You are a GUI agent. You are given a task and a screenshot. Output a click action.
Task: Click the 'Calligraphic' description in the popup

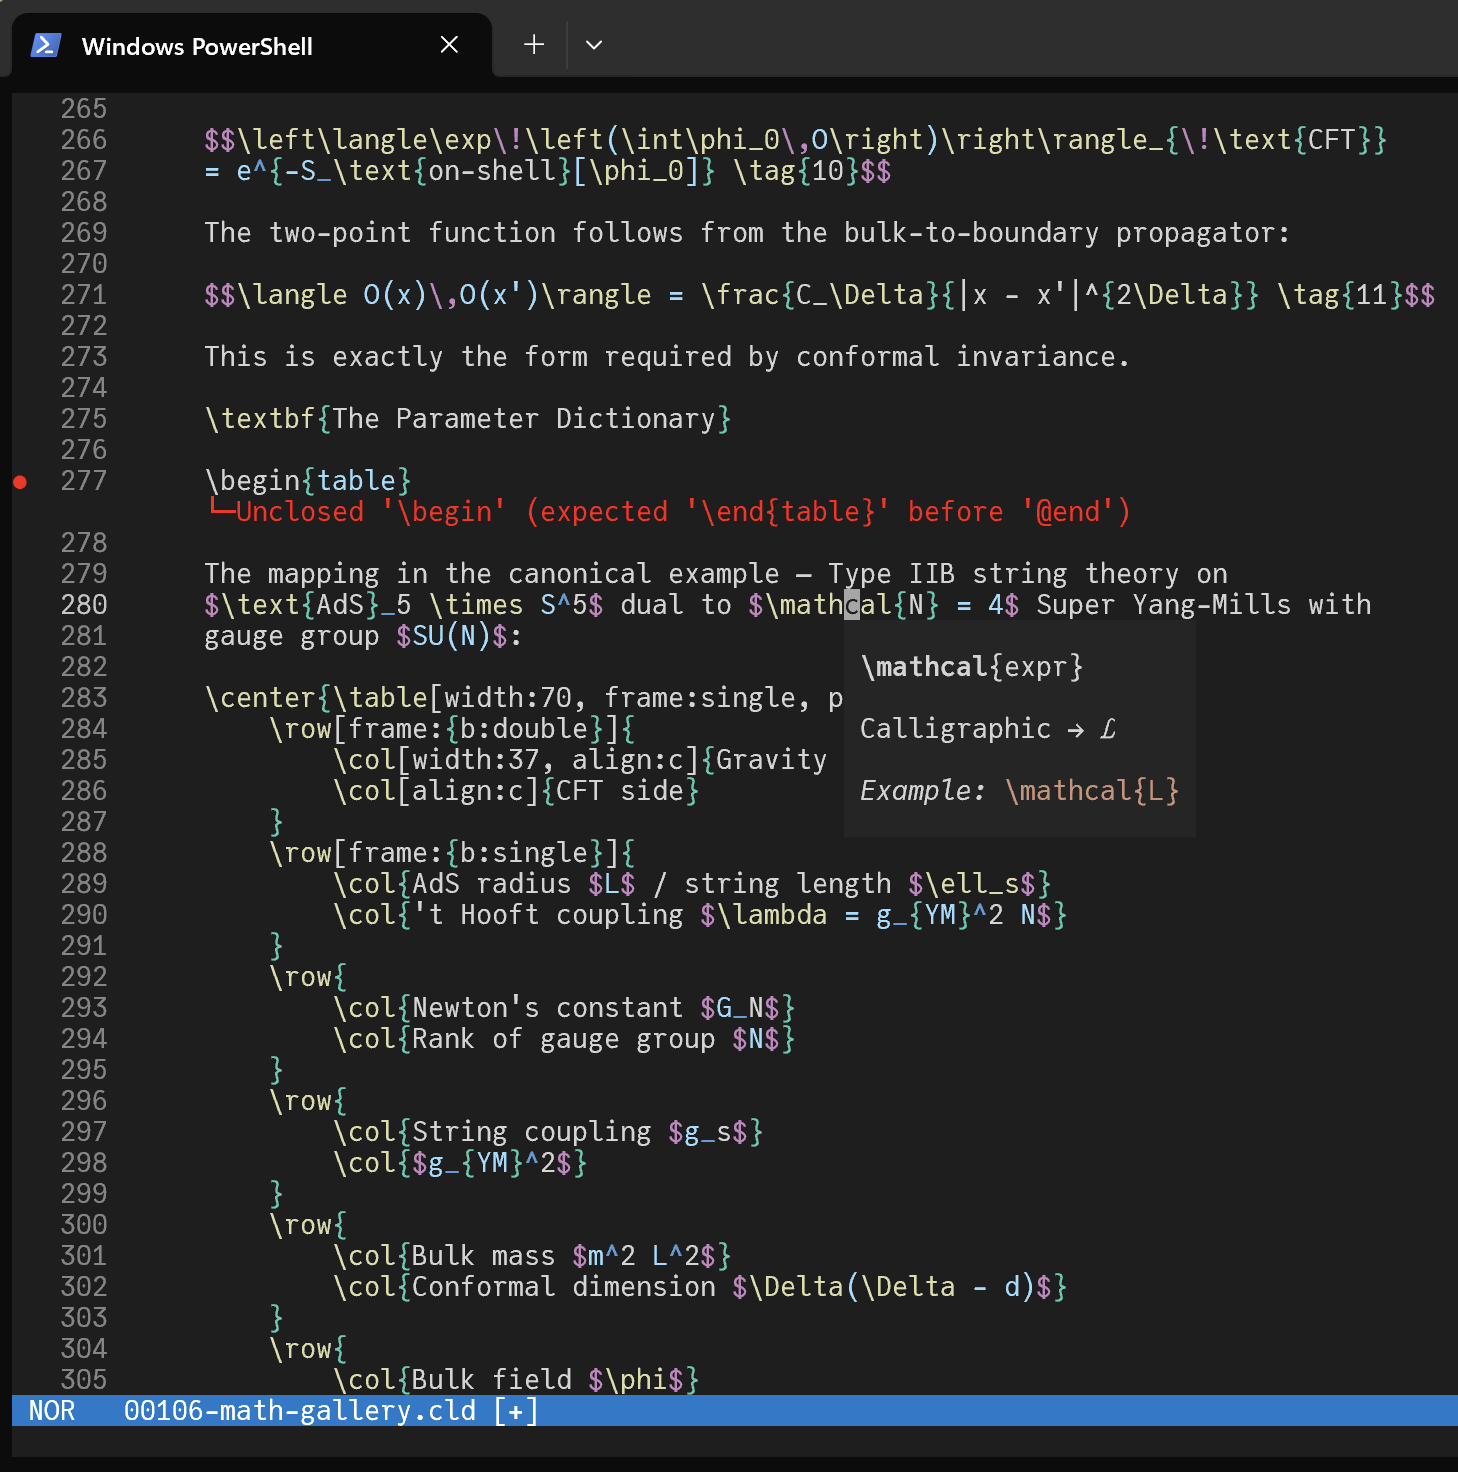(988, 729)
